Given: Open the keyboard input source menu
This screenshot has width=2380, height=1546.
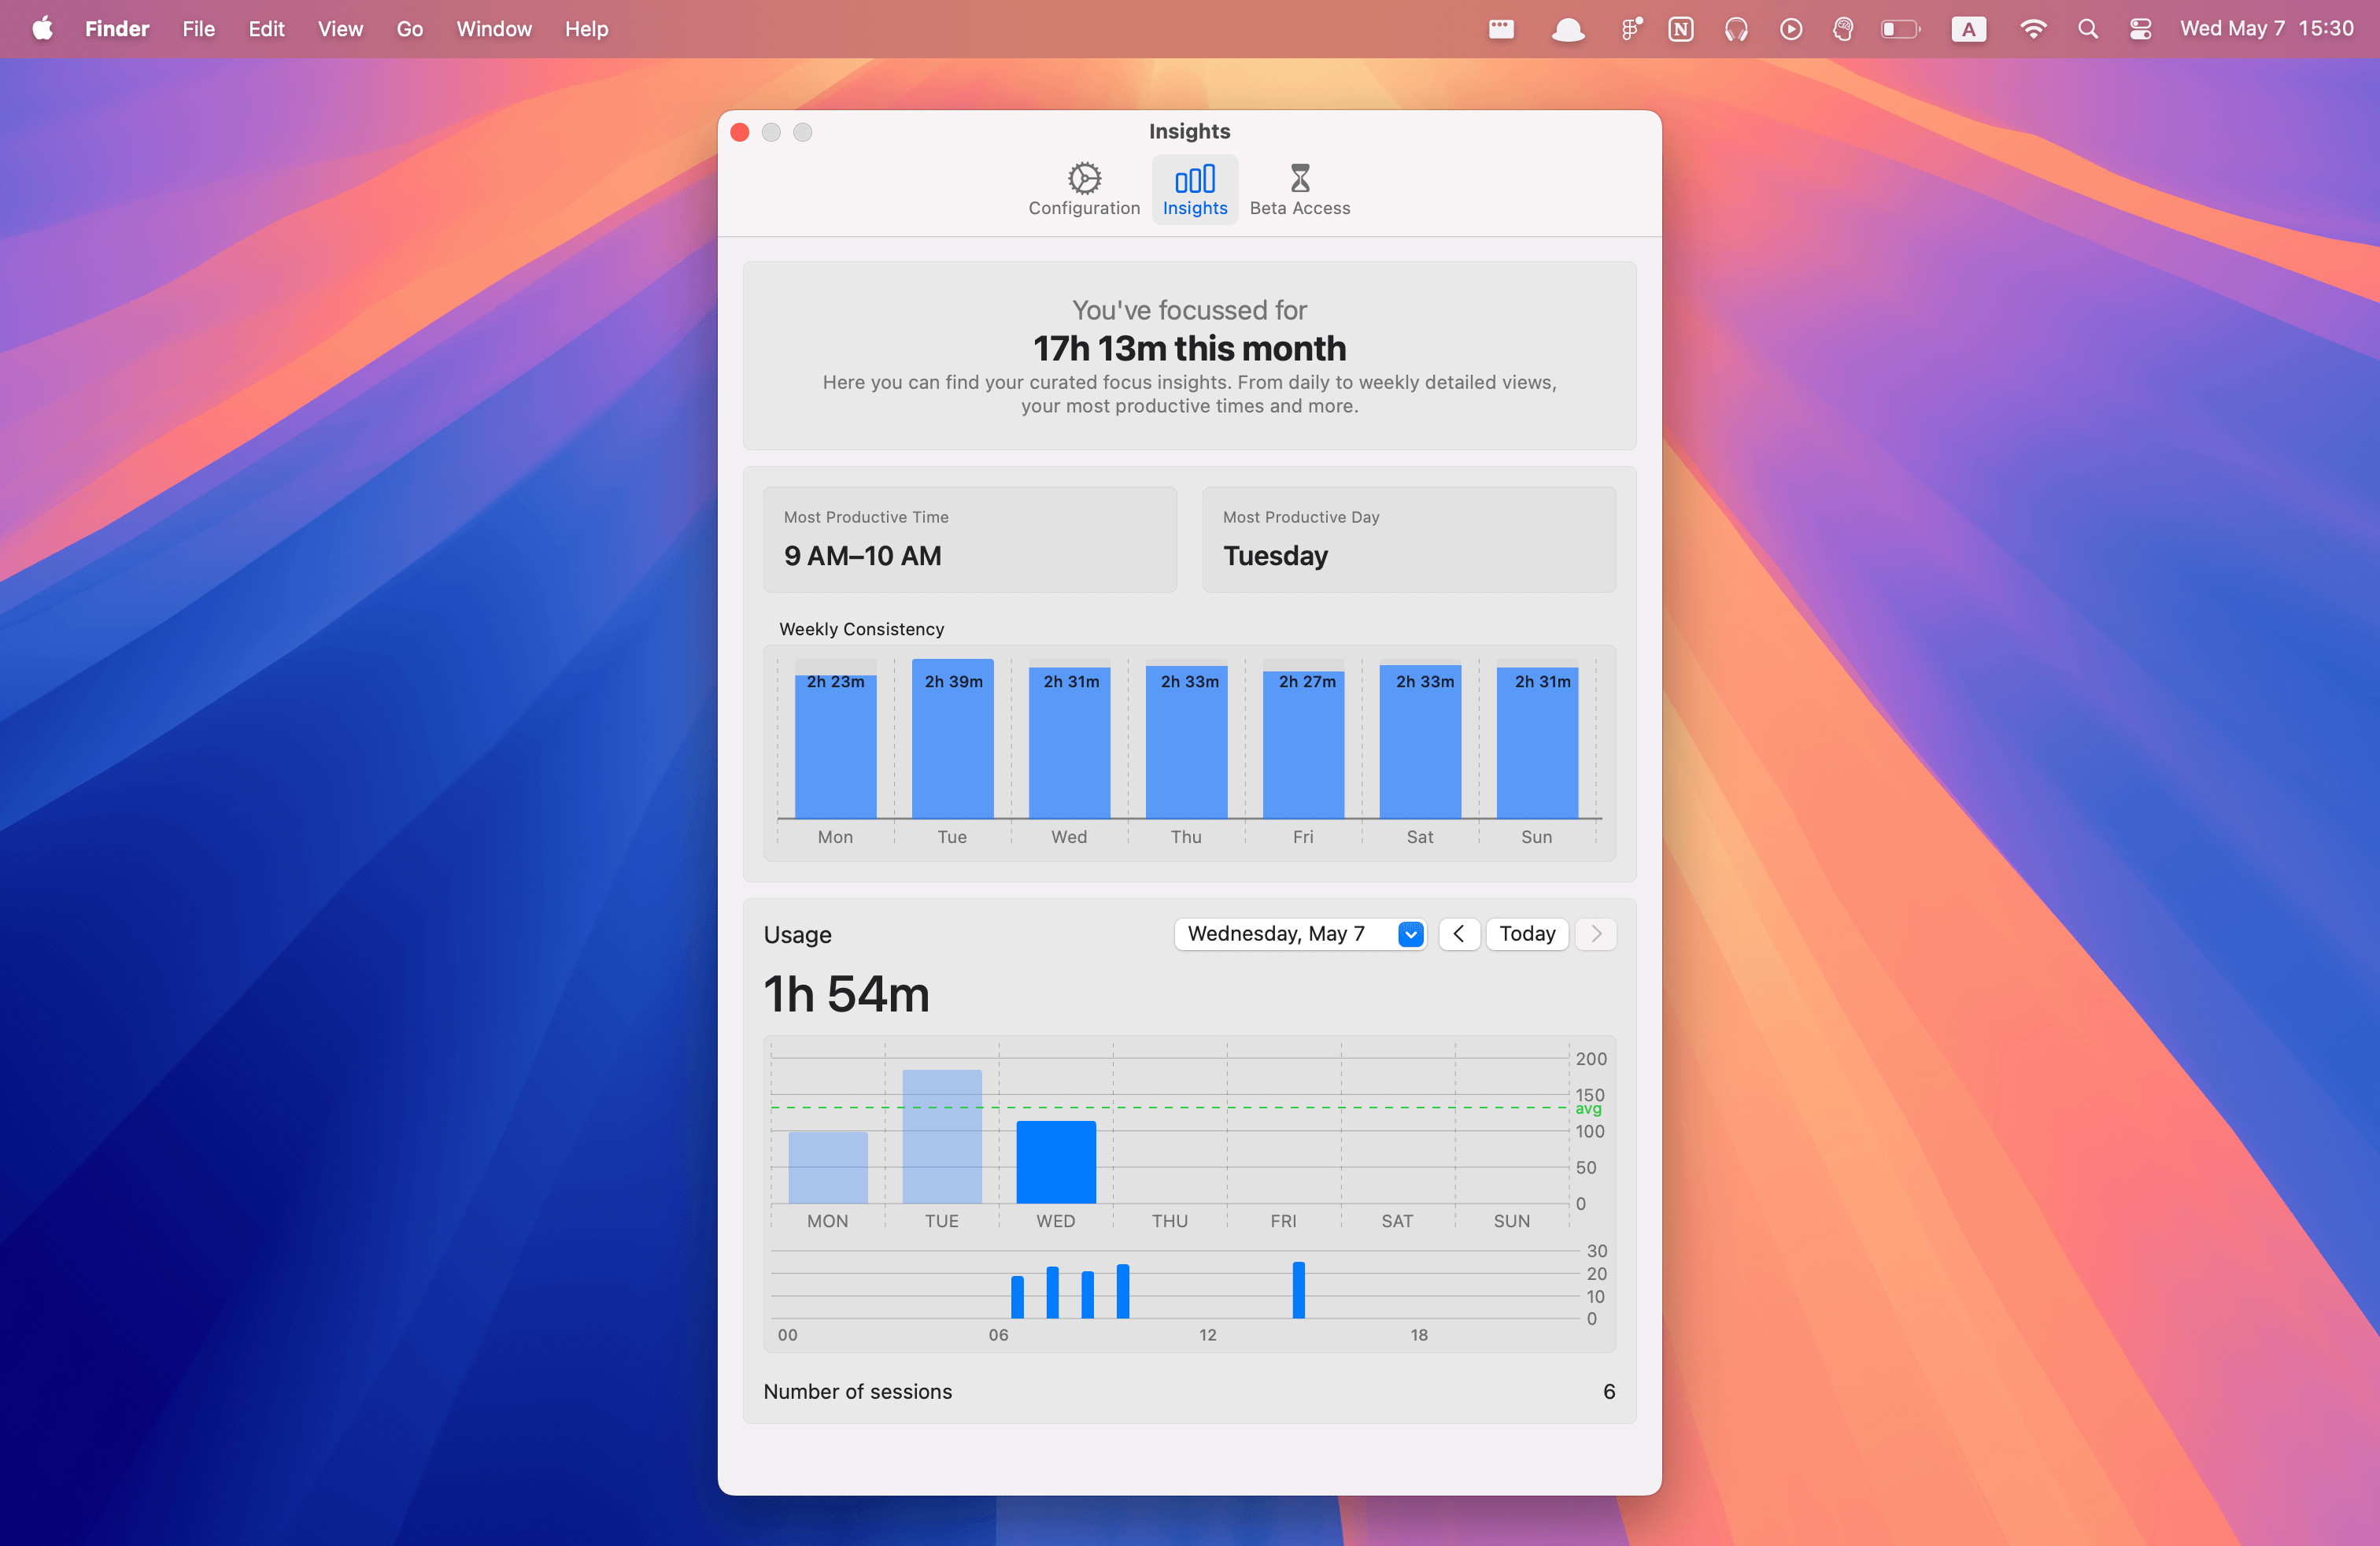Looking at the screenshot, I should (1968, 29).
